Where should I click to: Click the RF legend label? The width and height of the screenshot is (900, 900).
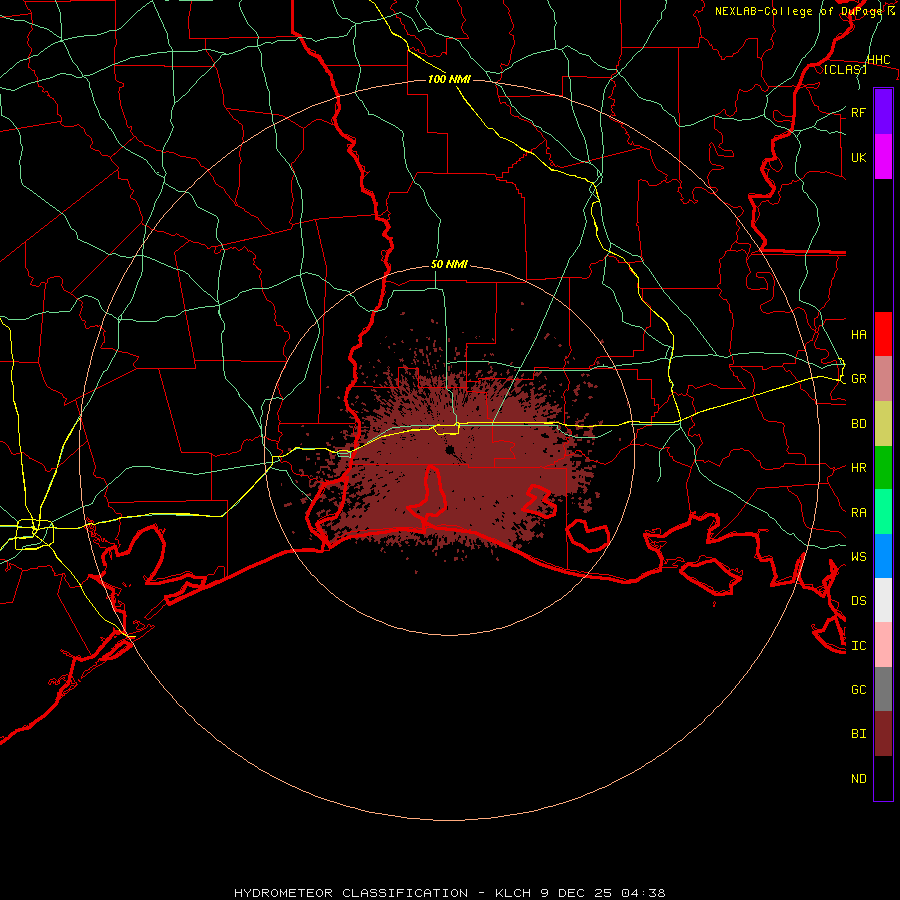coord(858,112)
